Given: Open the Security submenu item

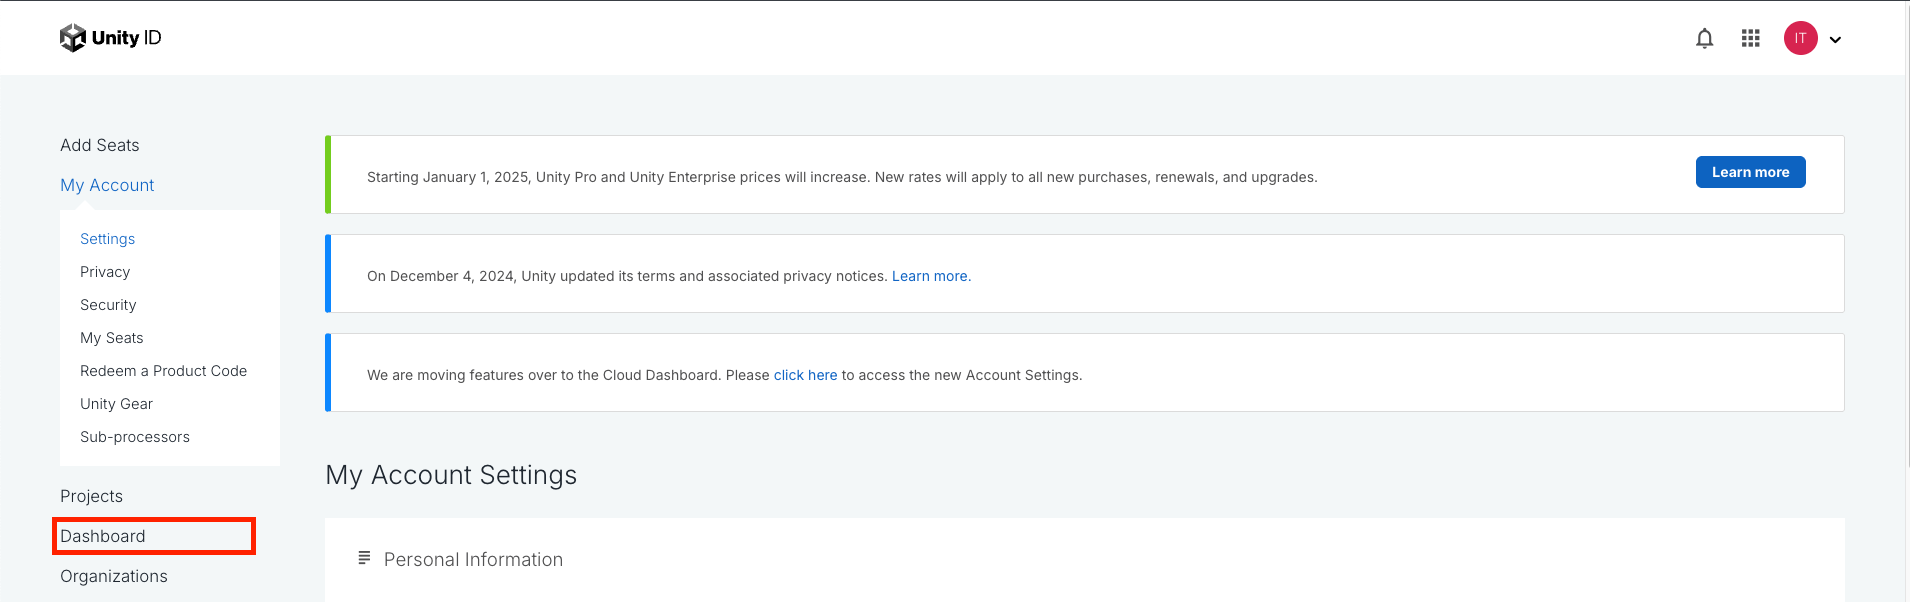Looking at the screenshot, I should 108,305.
